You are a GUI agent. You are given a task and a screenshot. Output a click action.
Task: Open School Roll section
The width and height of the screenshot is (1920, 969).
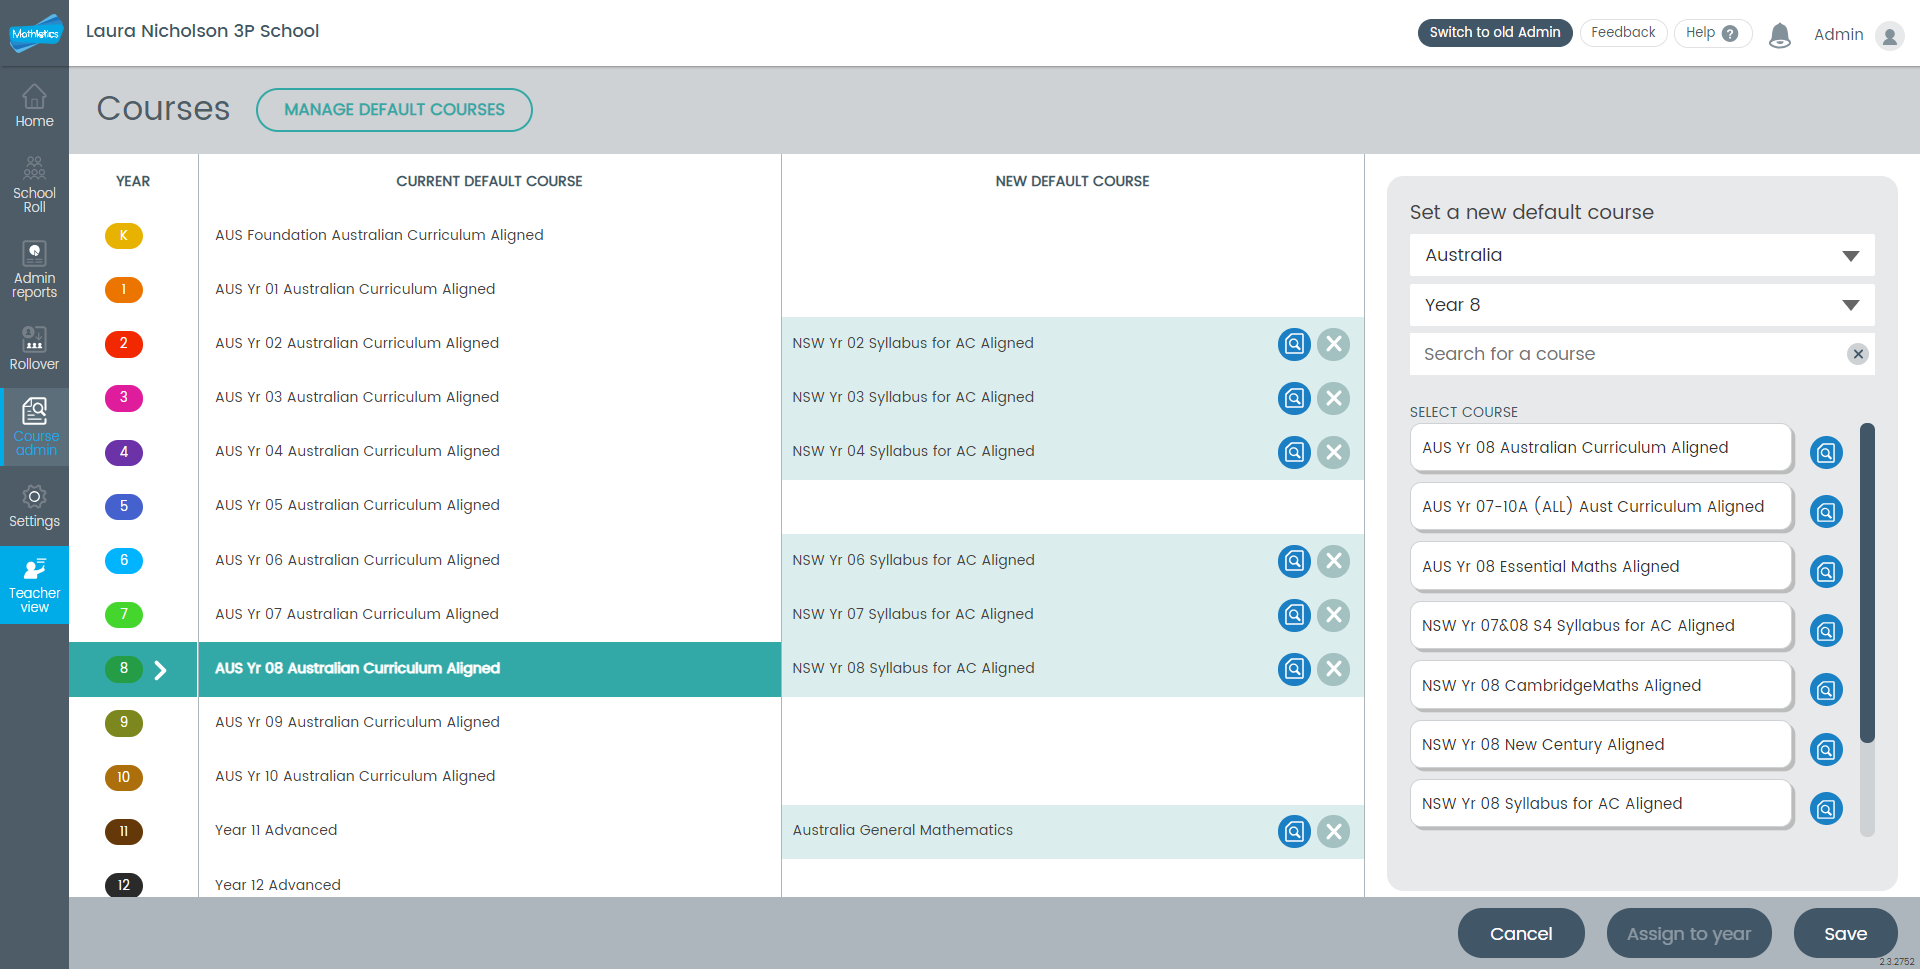coord(34,185)
